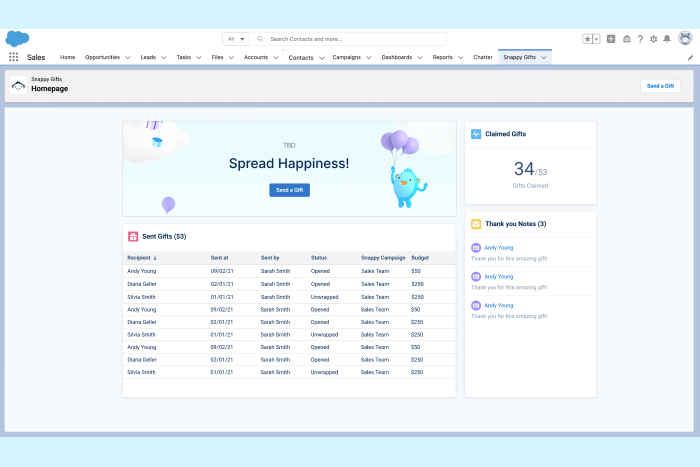Viewport: 700px width, 467px height.
Task: Open the global actions plus icon
Action: point(611,39)
